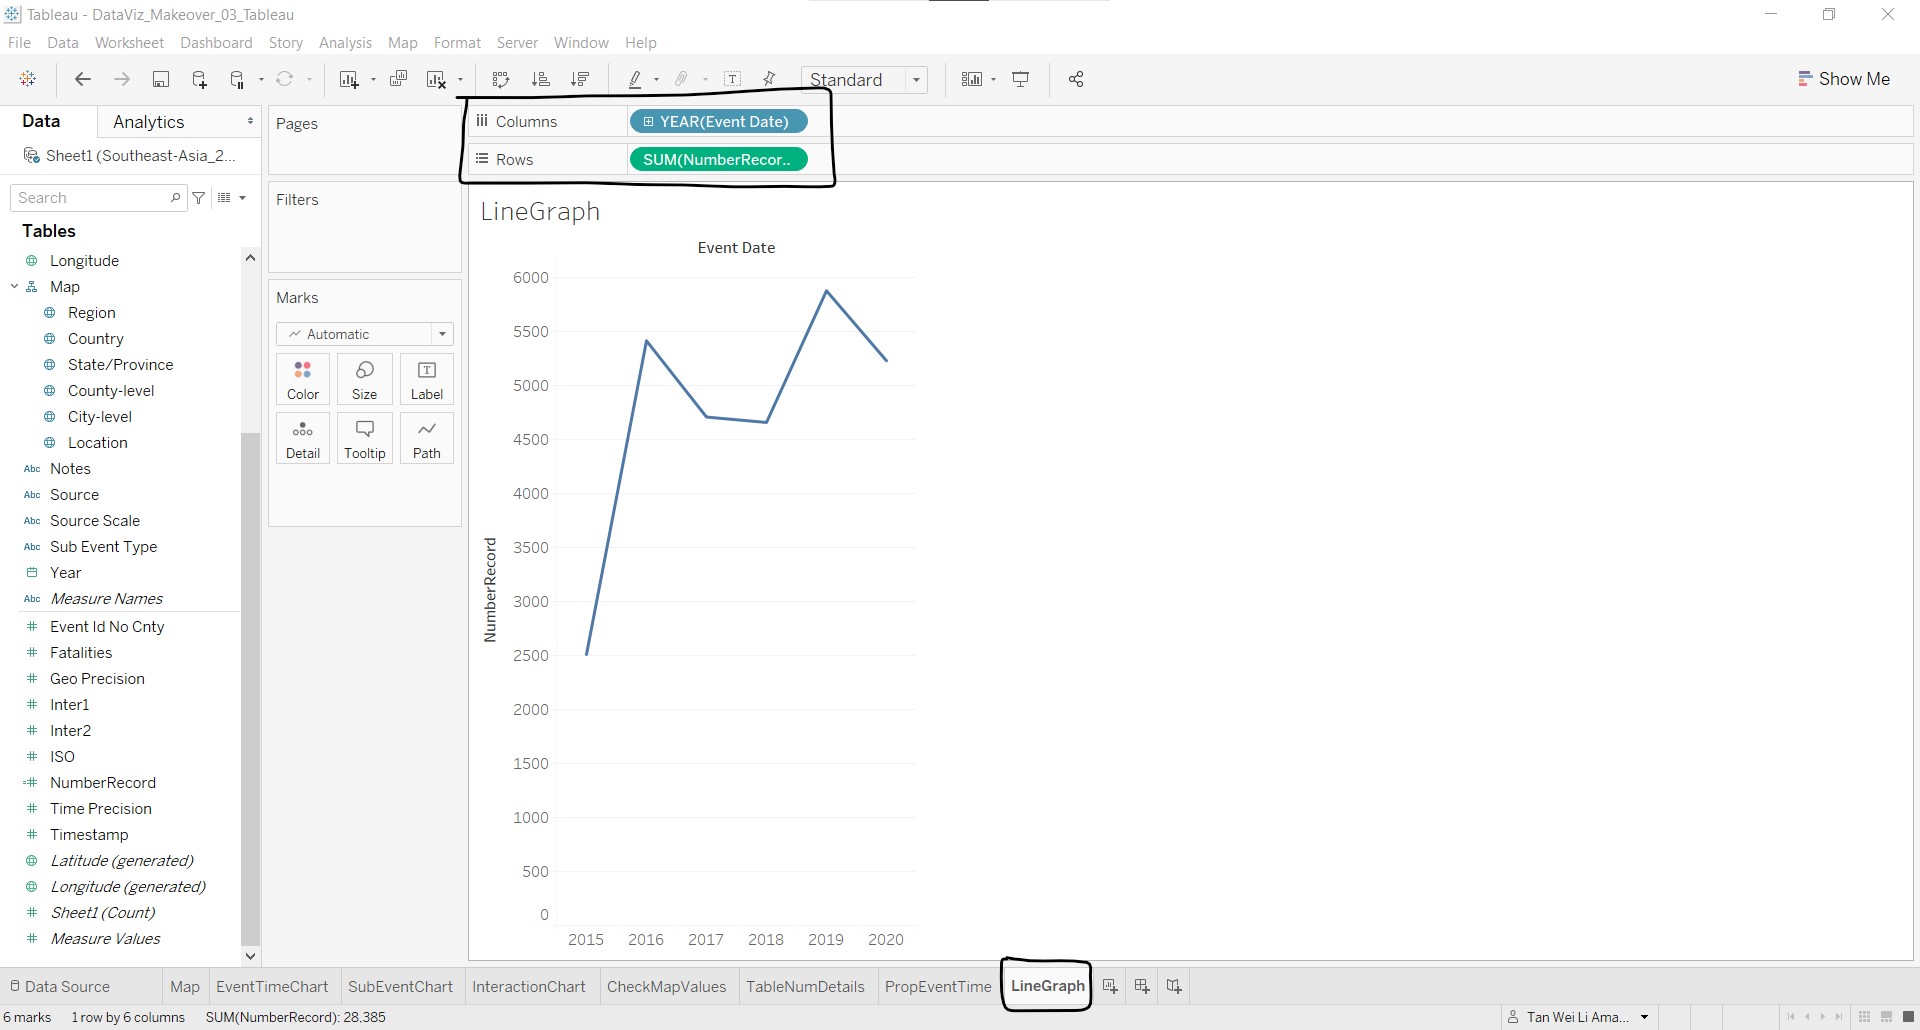Click the Show Me button
Image resolution: width=1920 pixels, height=1030 pixels.
click(x=1844, y=79)
